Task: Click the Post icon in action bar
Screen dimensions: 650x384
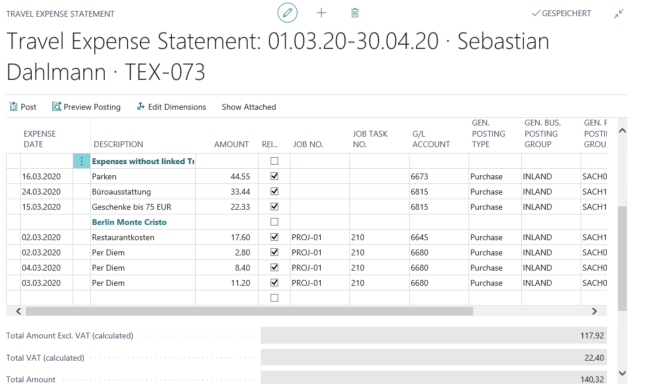Action: (13, 107)
